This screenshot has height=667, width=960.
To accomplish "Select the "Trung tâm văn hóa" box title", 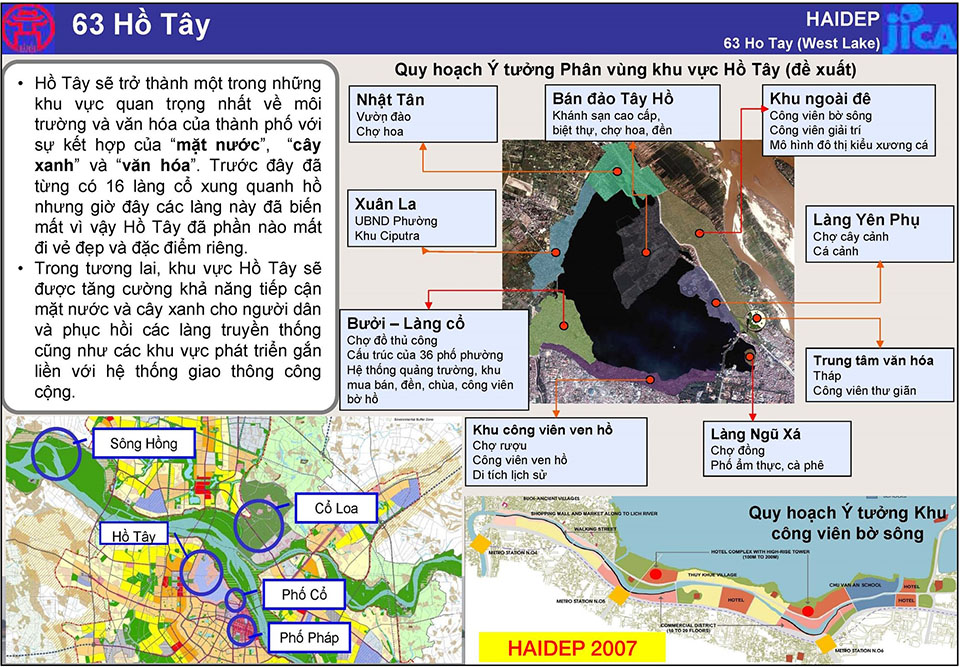I will (x=874, y=360).
